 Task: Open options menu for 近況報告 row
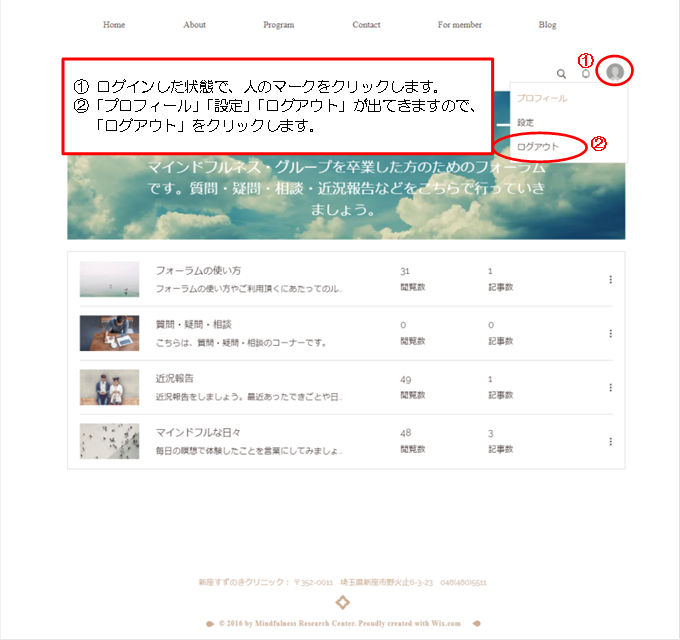pos(611,388)
